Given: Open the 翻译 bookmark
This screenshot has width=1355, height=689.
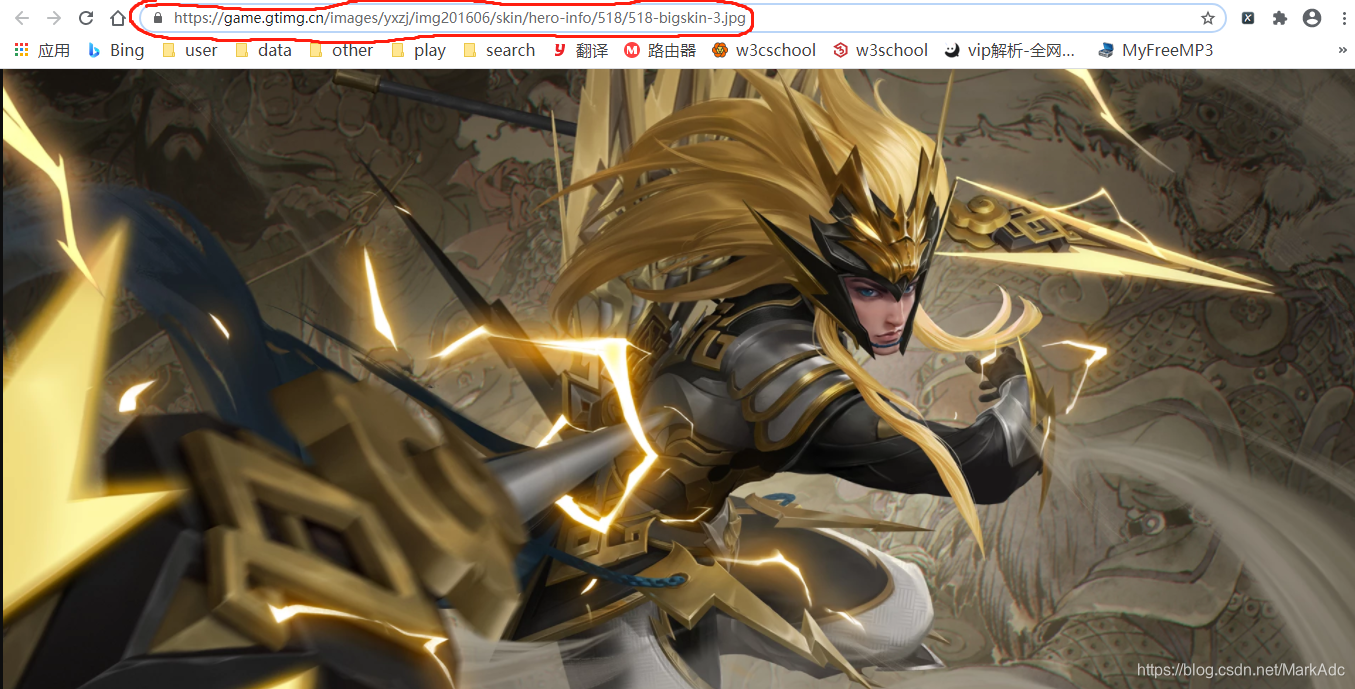Looking at the screenshot, I should click(x=580, y=50).
